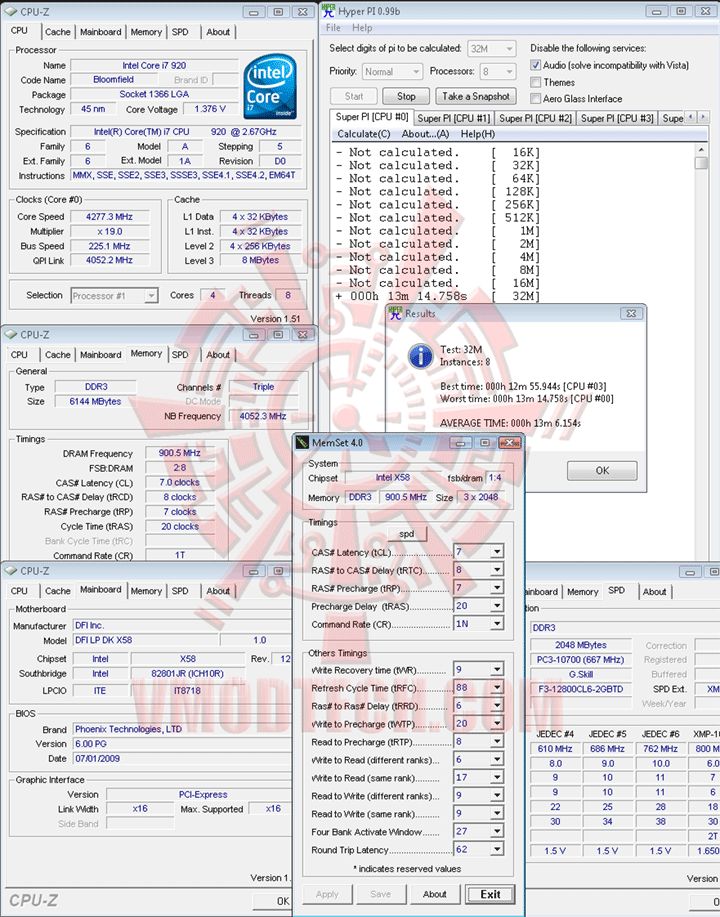Open Memory tab in the Mainboard CPU-Z window
This screenshot has width=720, height=917.
click(x=146, y=591)
